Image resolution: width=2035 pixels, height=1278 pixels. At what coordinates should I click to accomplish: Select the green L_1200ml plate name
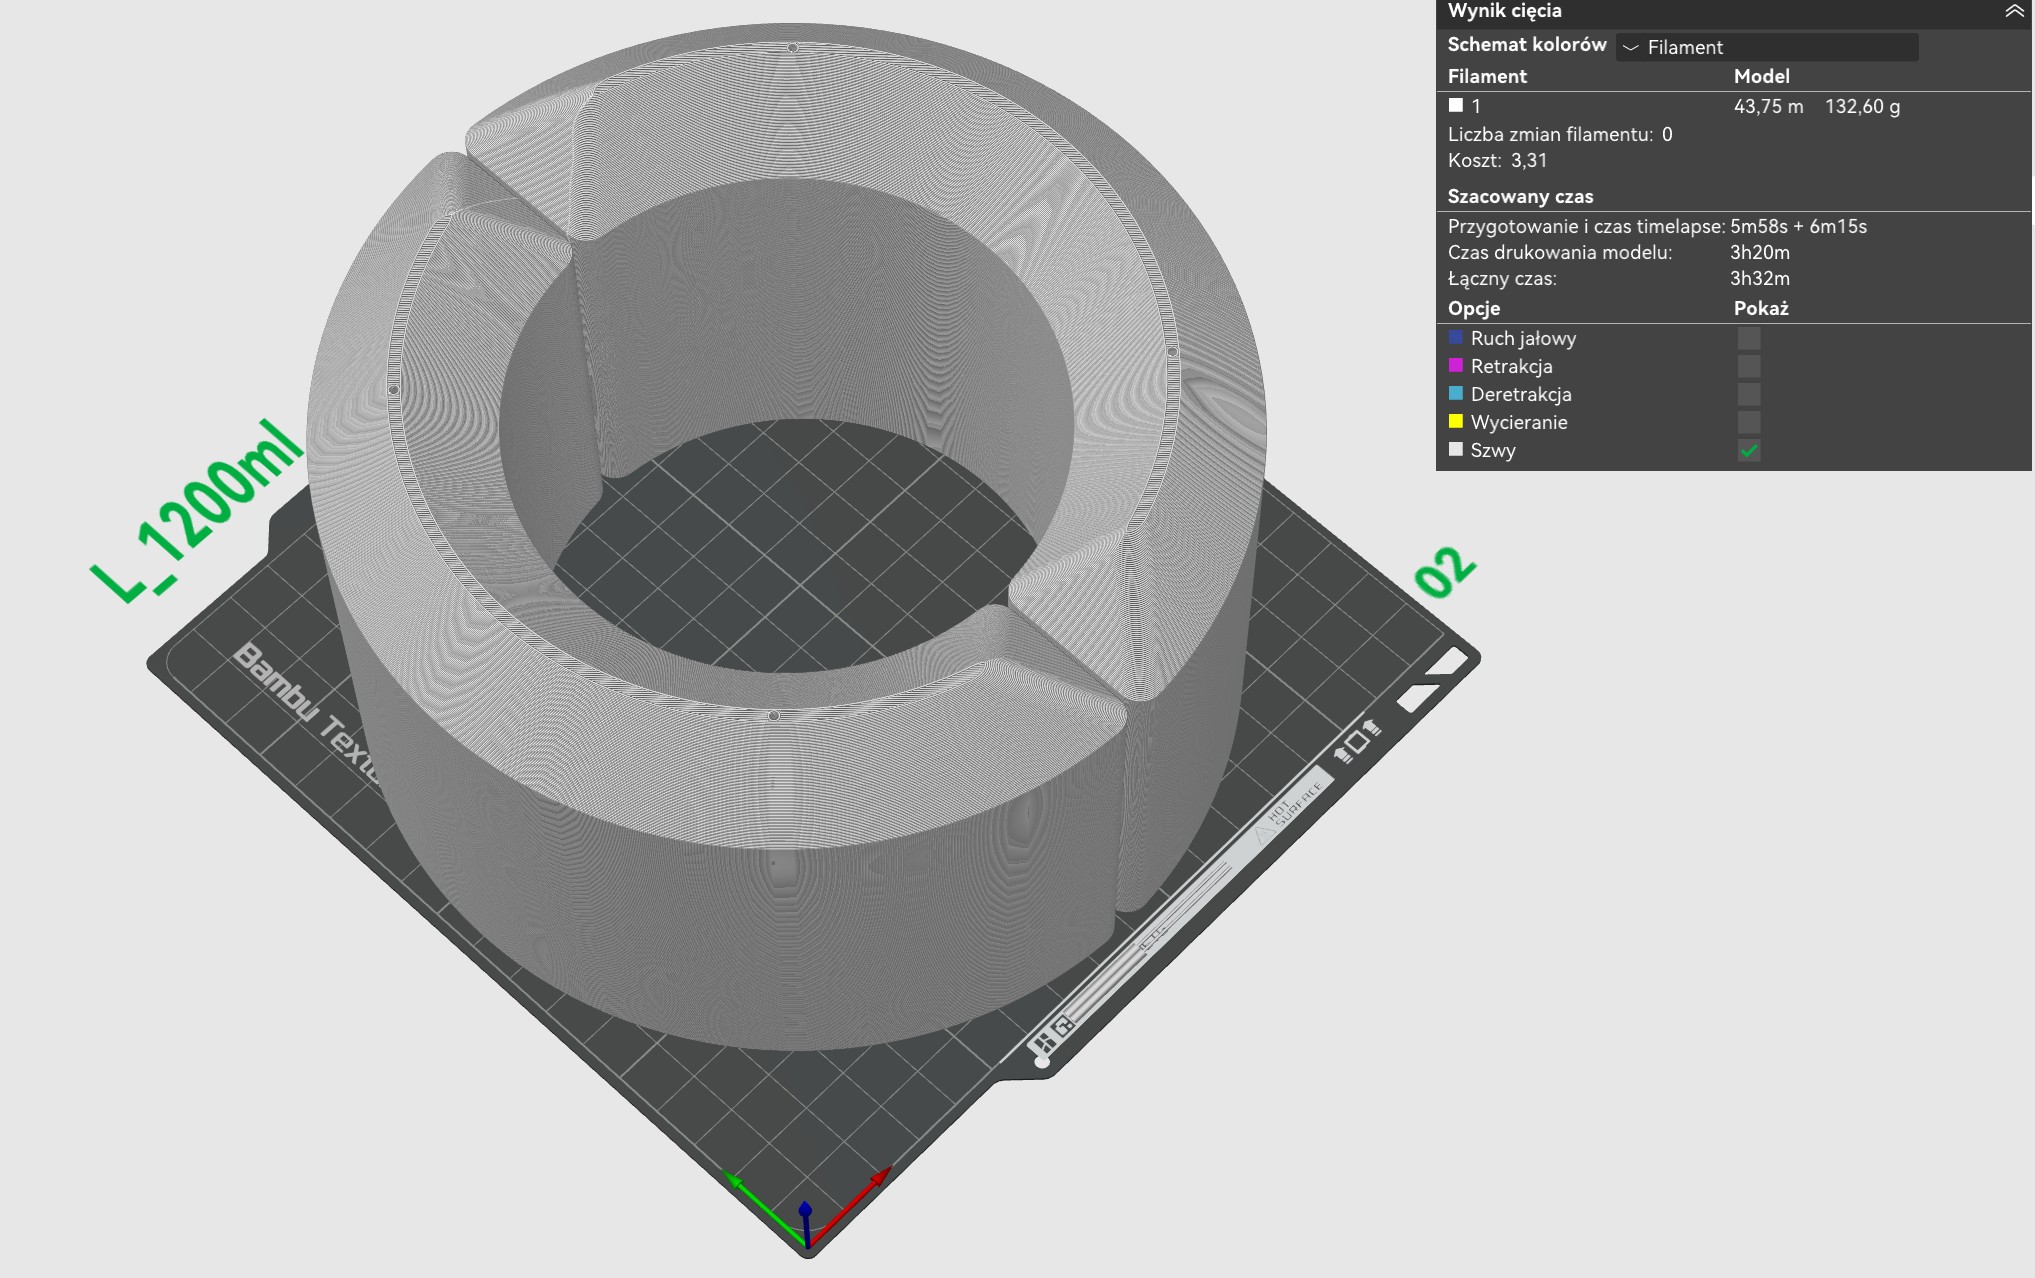coord(197,511)
